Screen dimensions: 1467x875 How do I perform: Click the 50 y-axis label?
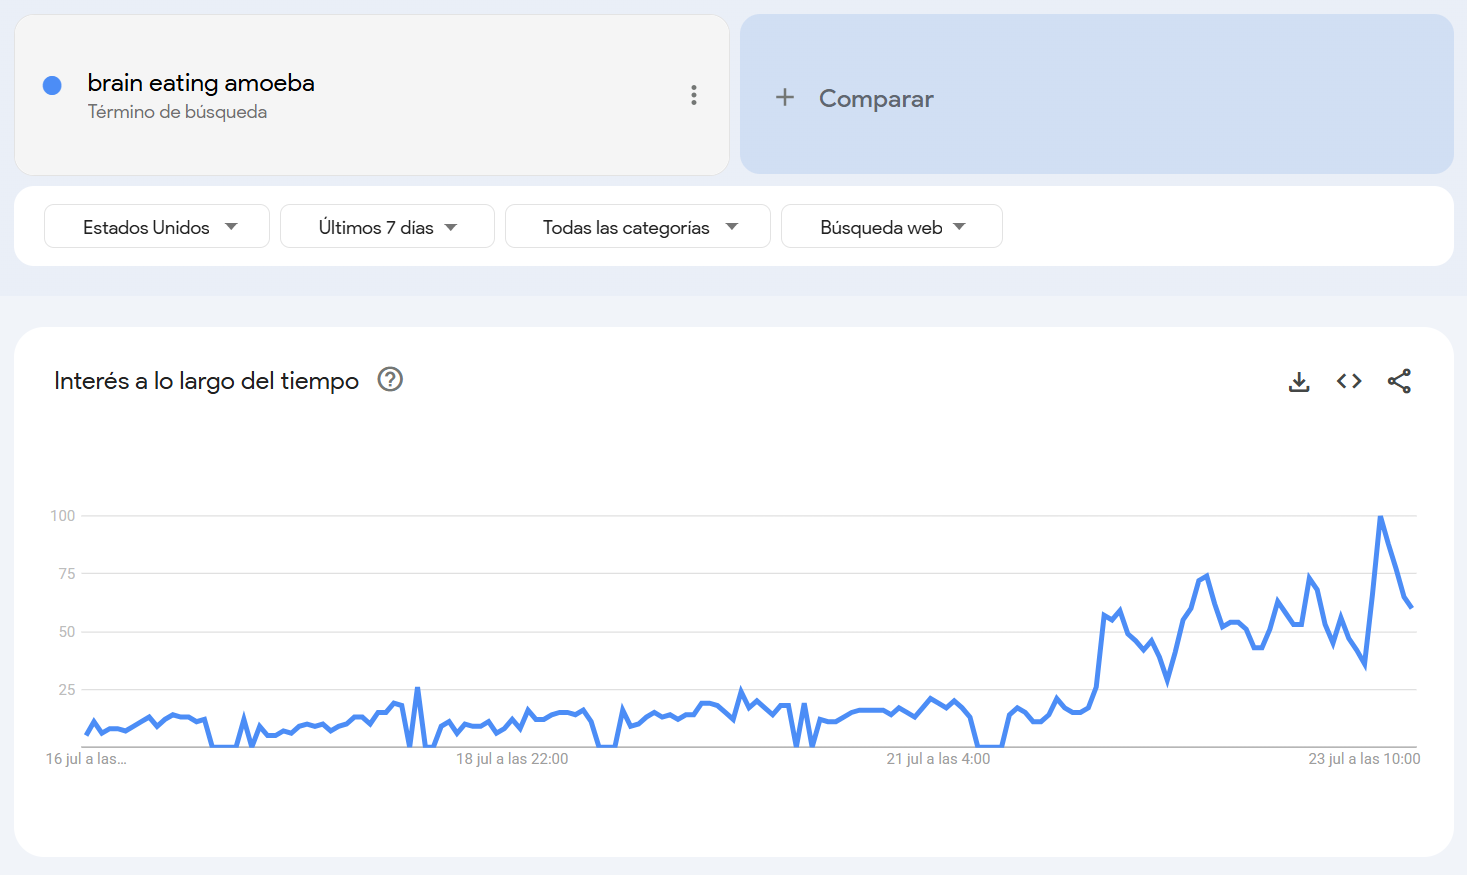(67, 632)
